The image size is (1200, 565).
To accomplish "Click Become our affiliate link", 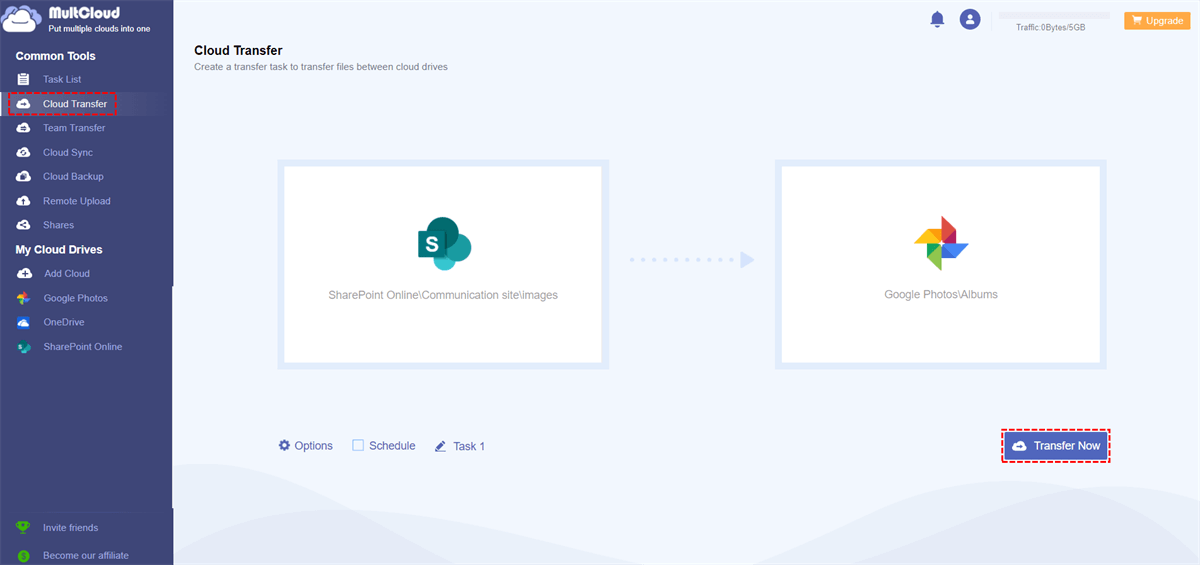I will (x=86, y=555).
